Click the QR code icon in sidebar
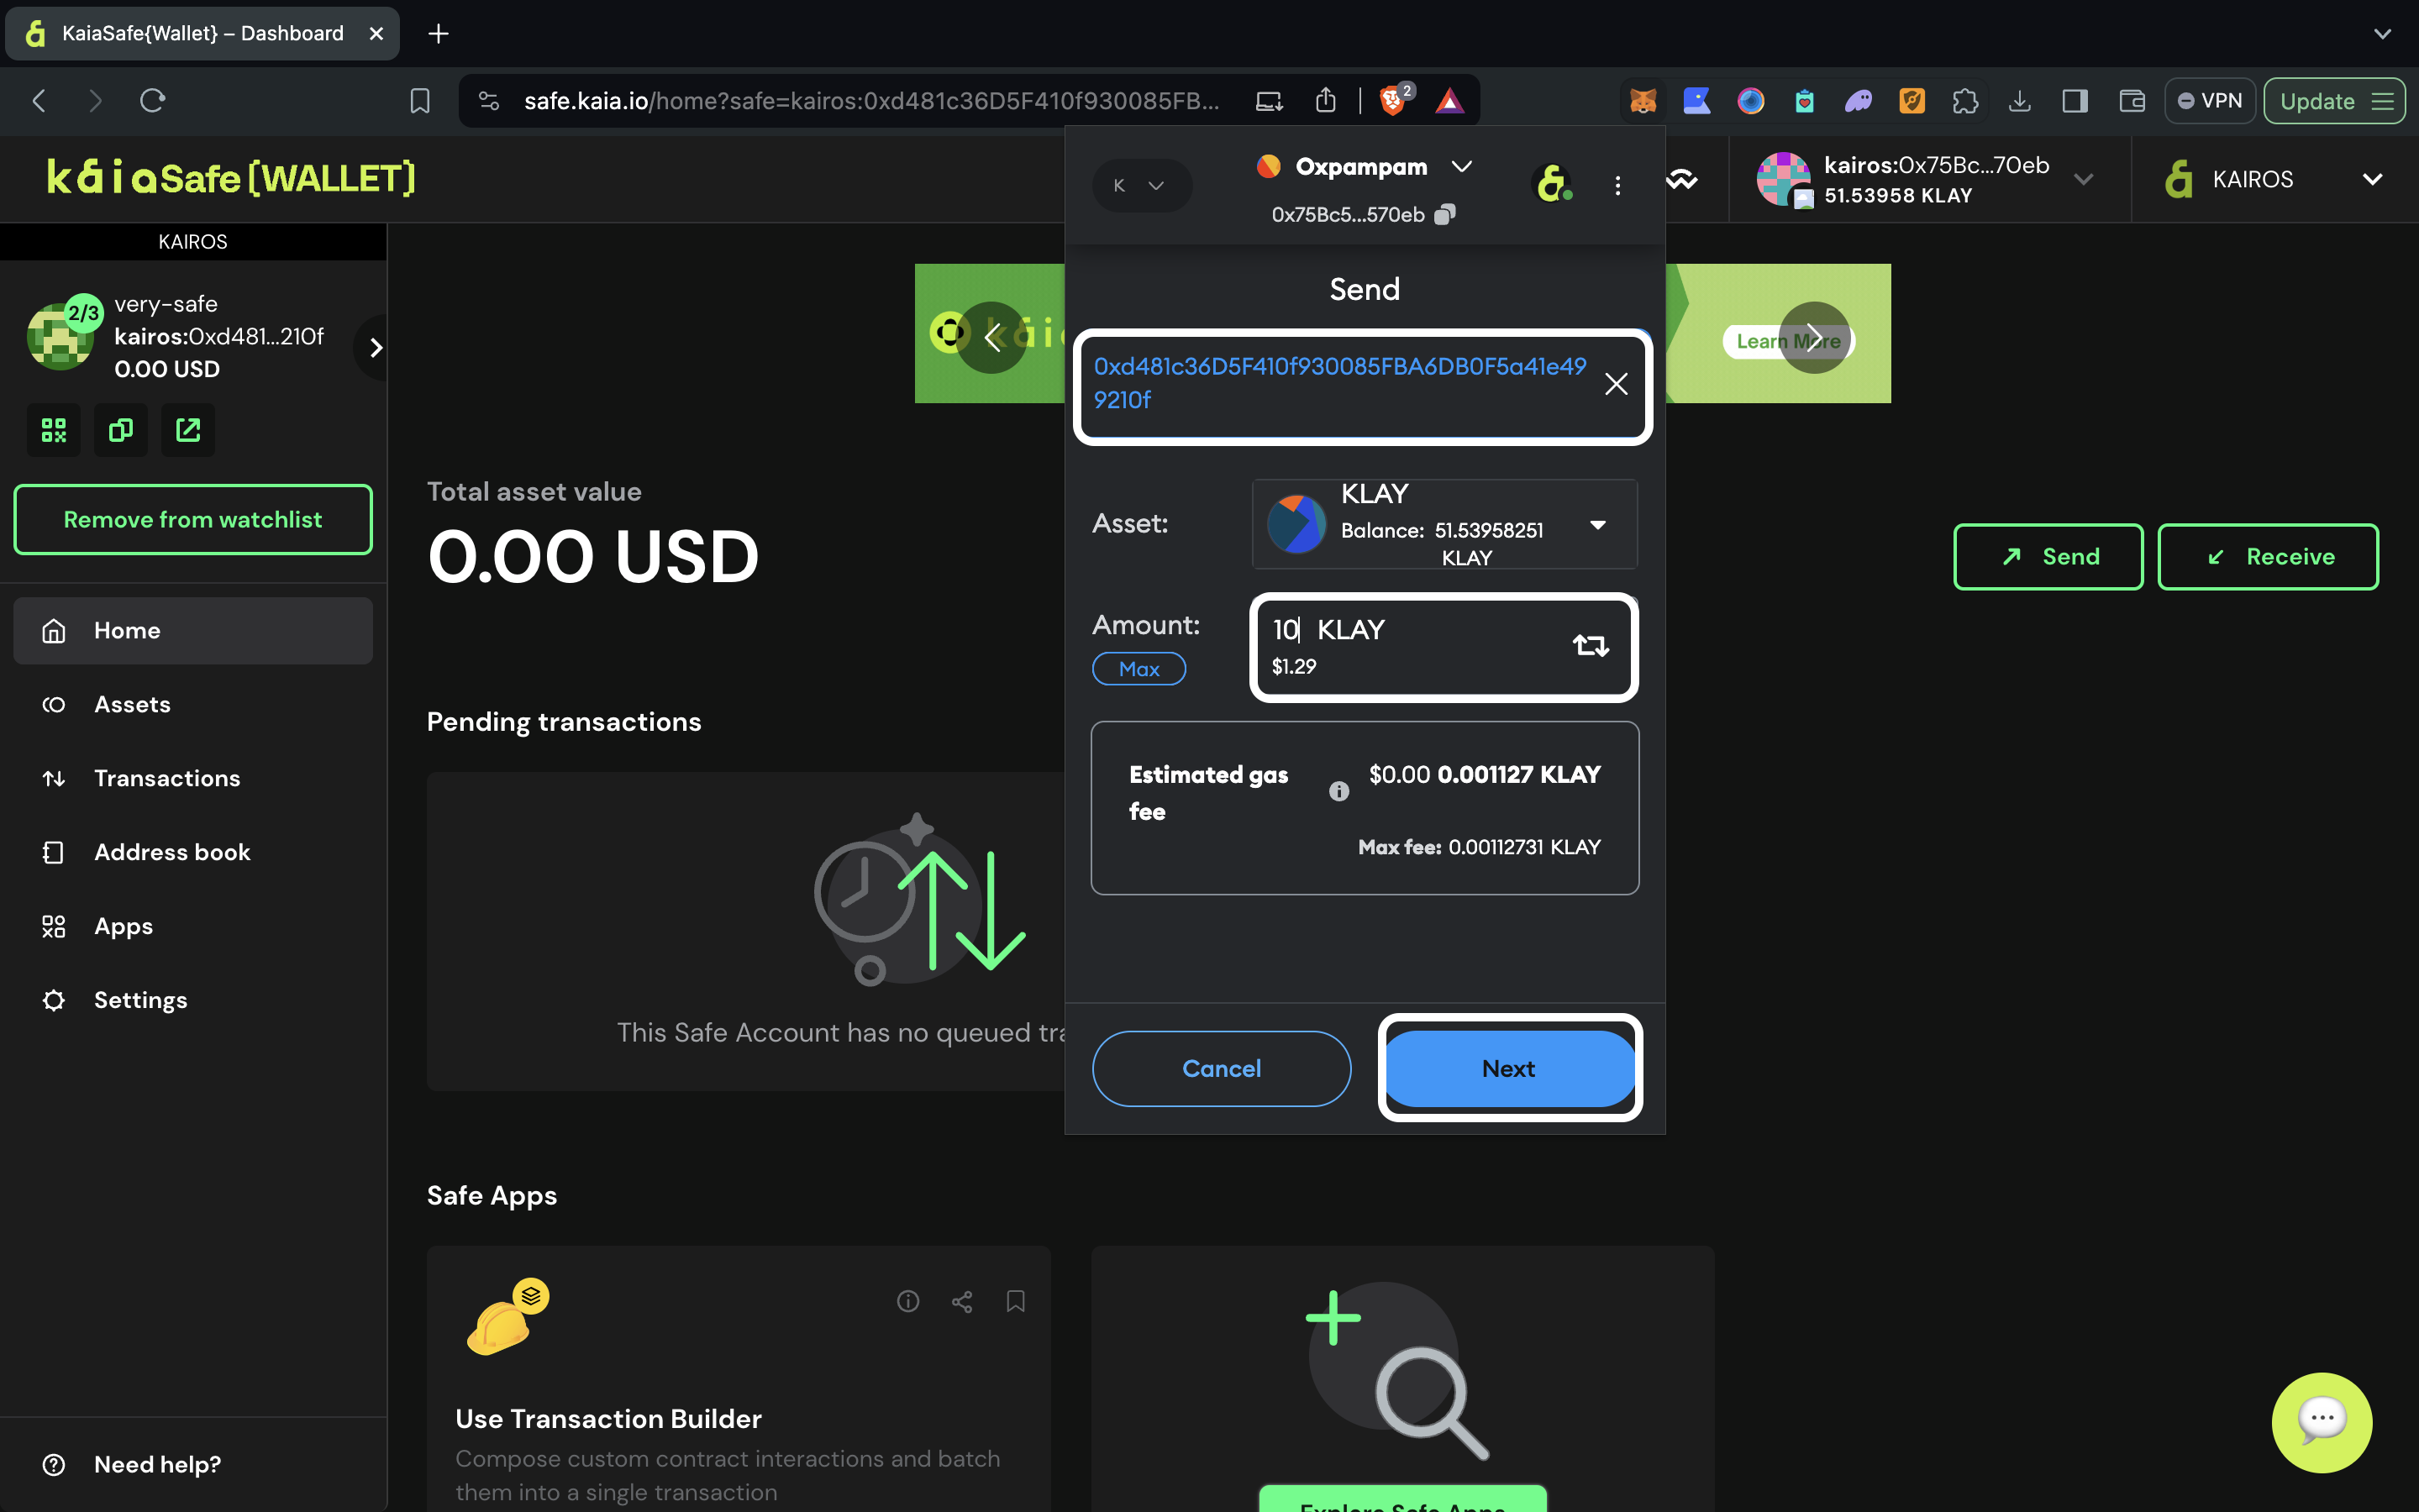 tap(54, 430)
